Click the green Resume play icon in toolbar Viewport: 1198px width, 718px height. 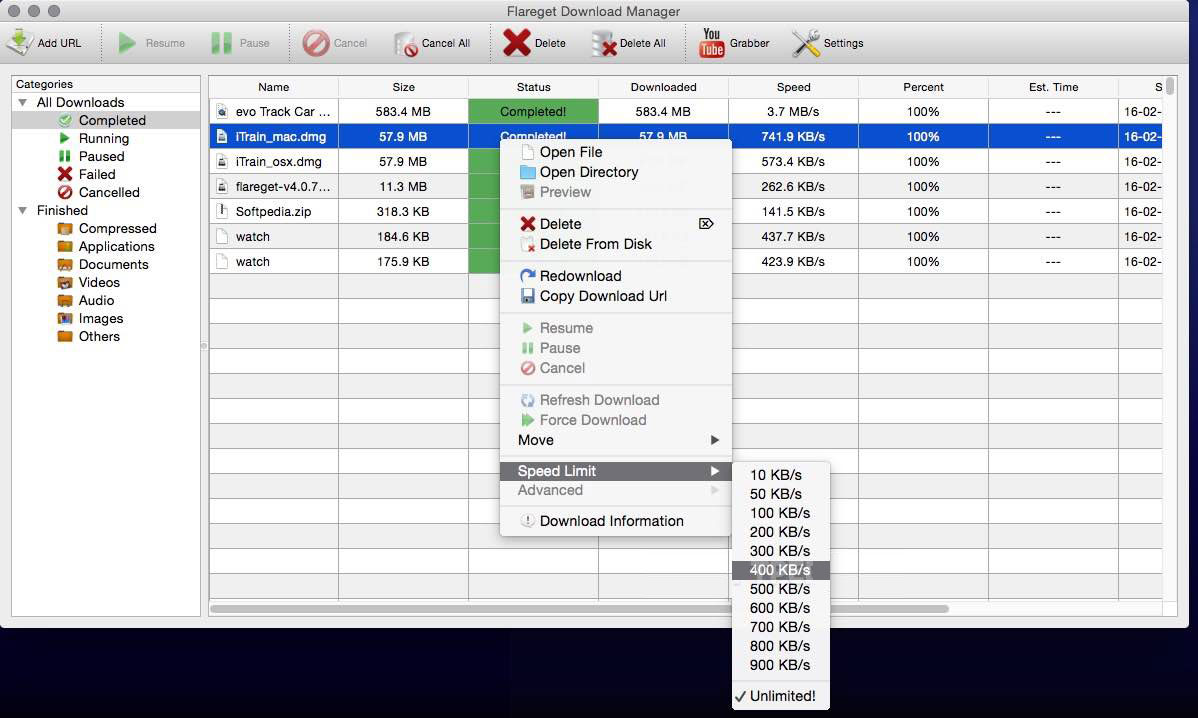127,44
